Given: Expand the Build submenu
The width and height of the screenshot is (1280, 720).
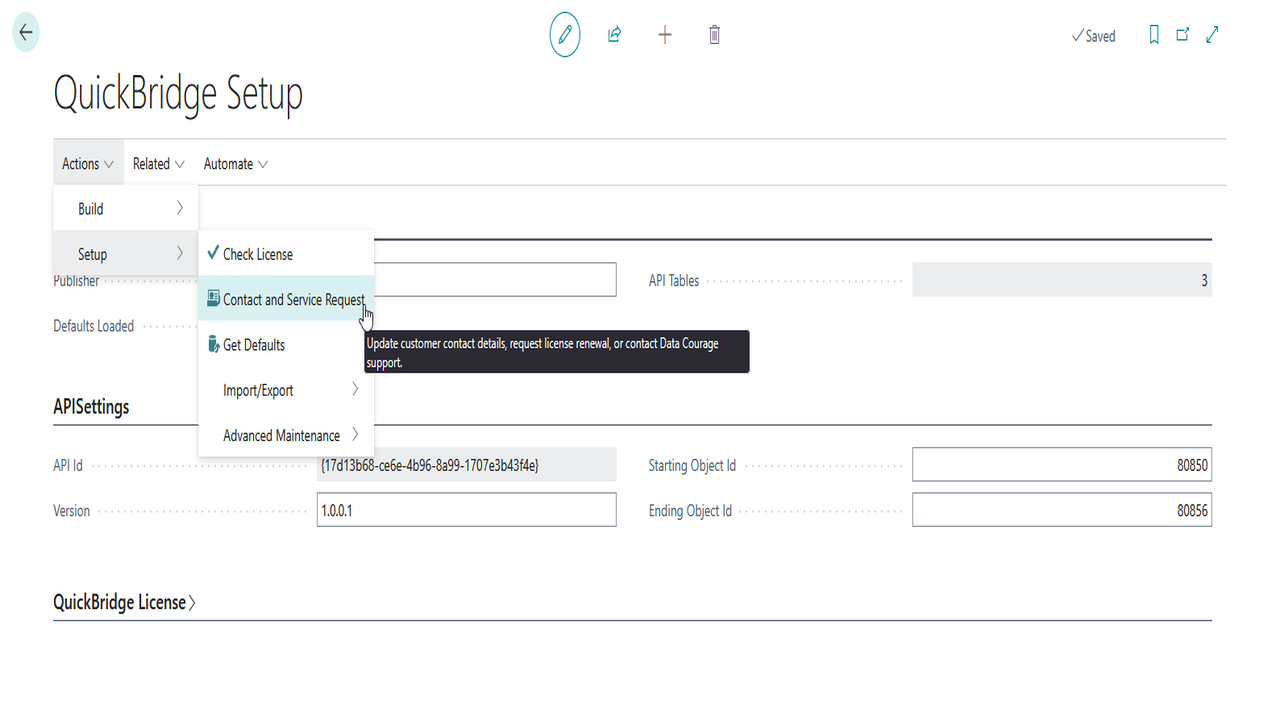Looking at the screenshot, I should point(126,209).
